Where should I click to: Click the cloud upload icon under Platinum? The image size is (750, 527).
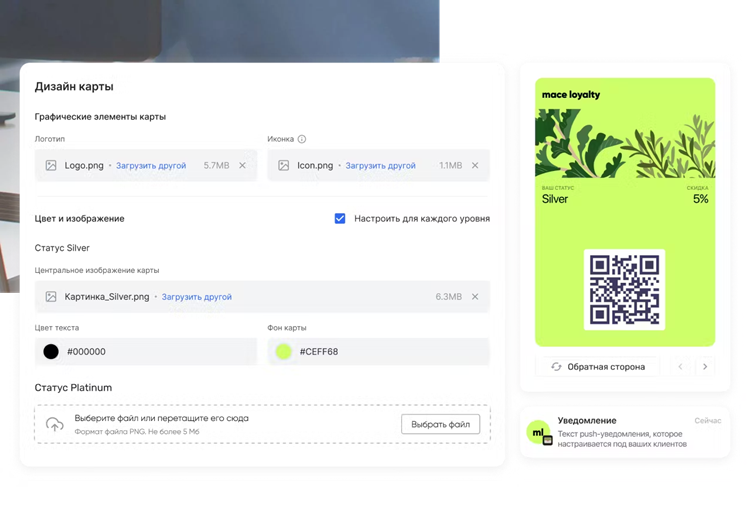click(55, 425)
